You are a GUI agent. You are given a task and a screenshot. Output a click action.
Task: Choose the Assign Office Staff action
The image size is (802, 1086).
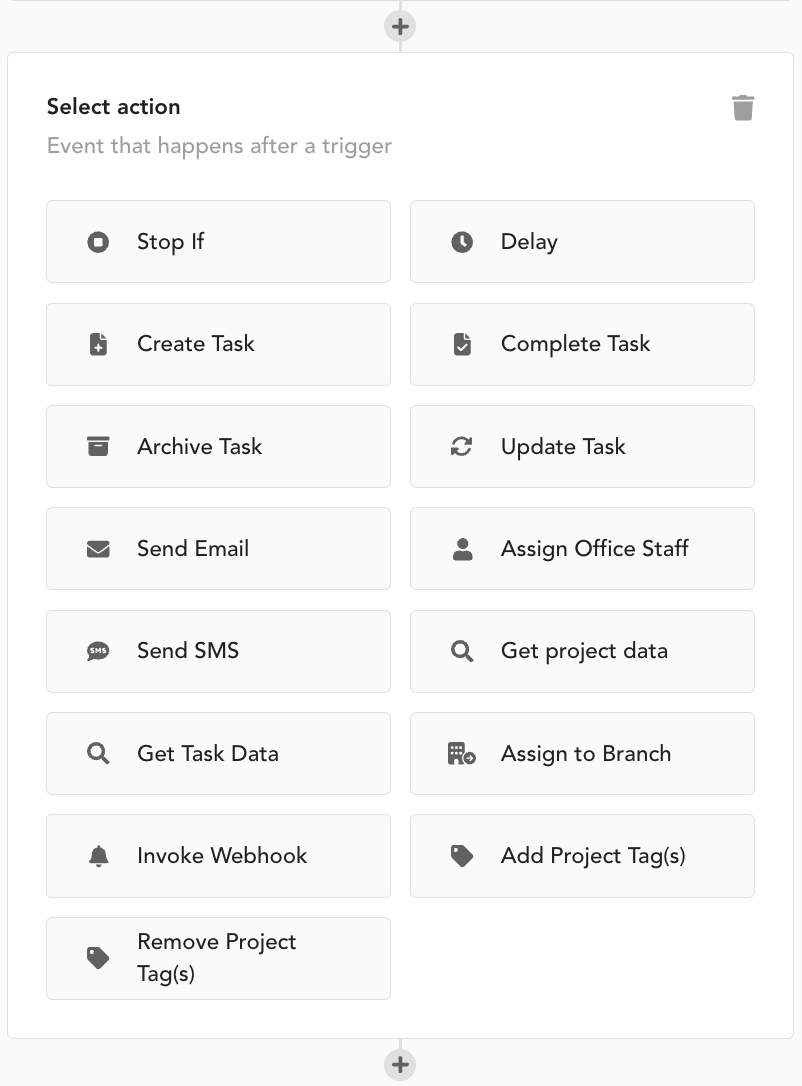pyautogui.click(x=582, y=548)
